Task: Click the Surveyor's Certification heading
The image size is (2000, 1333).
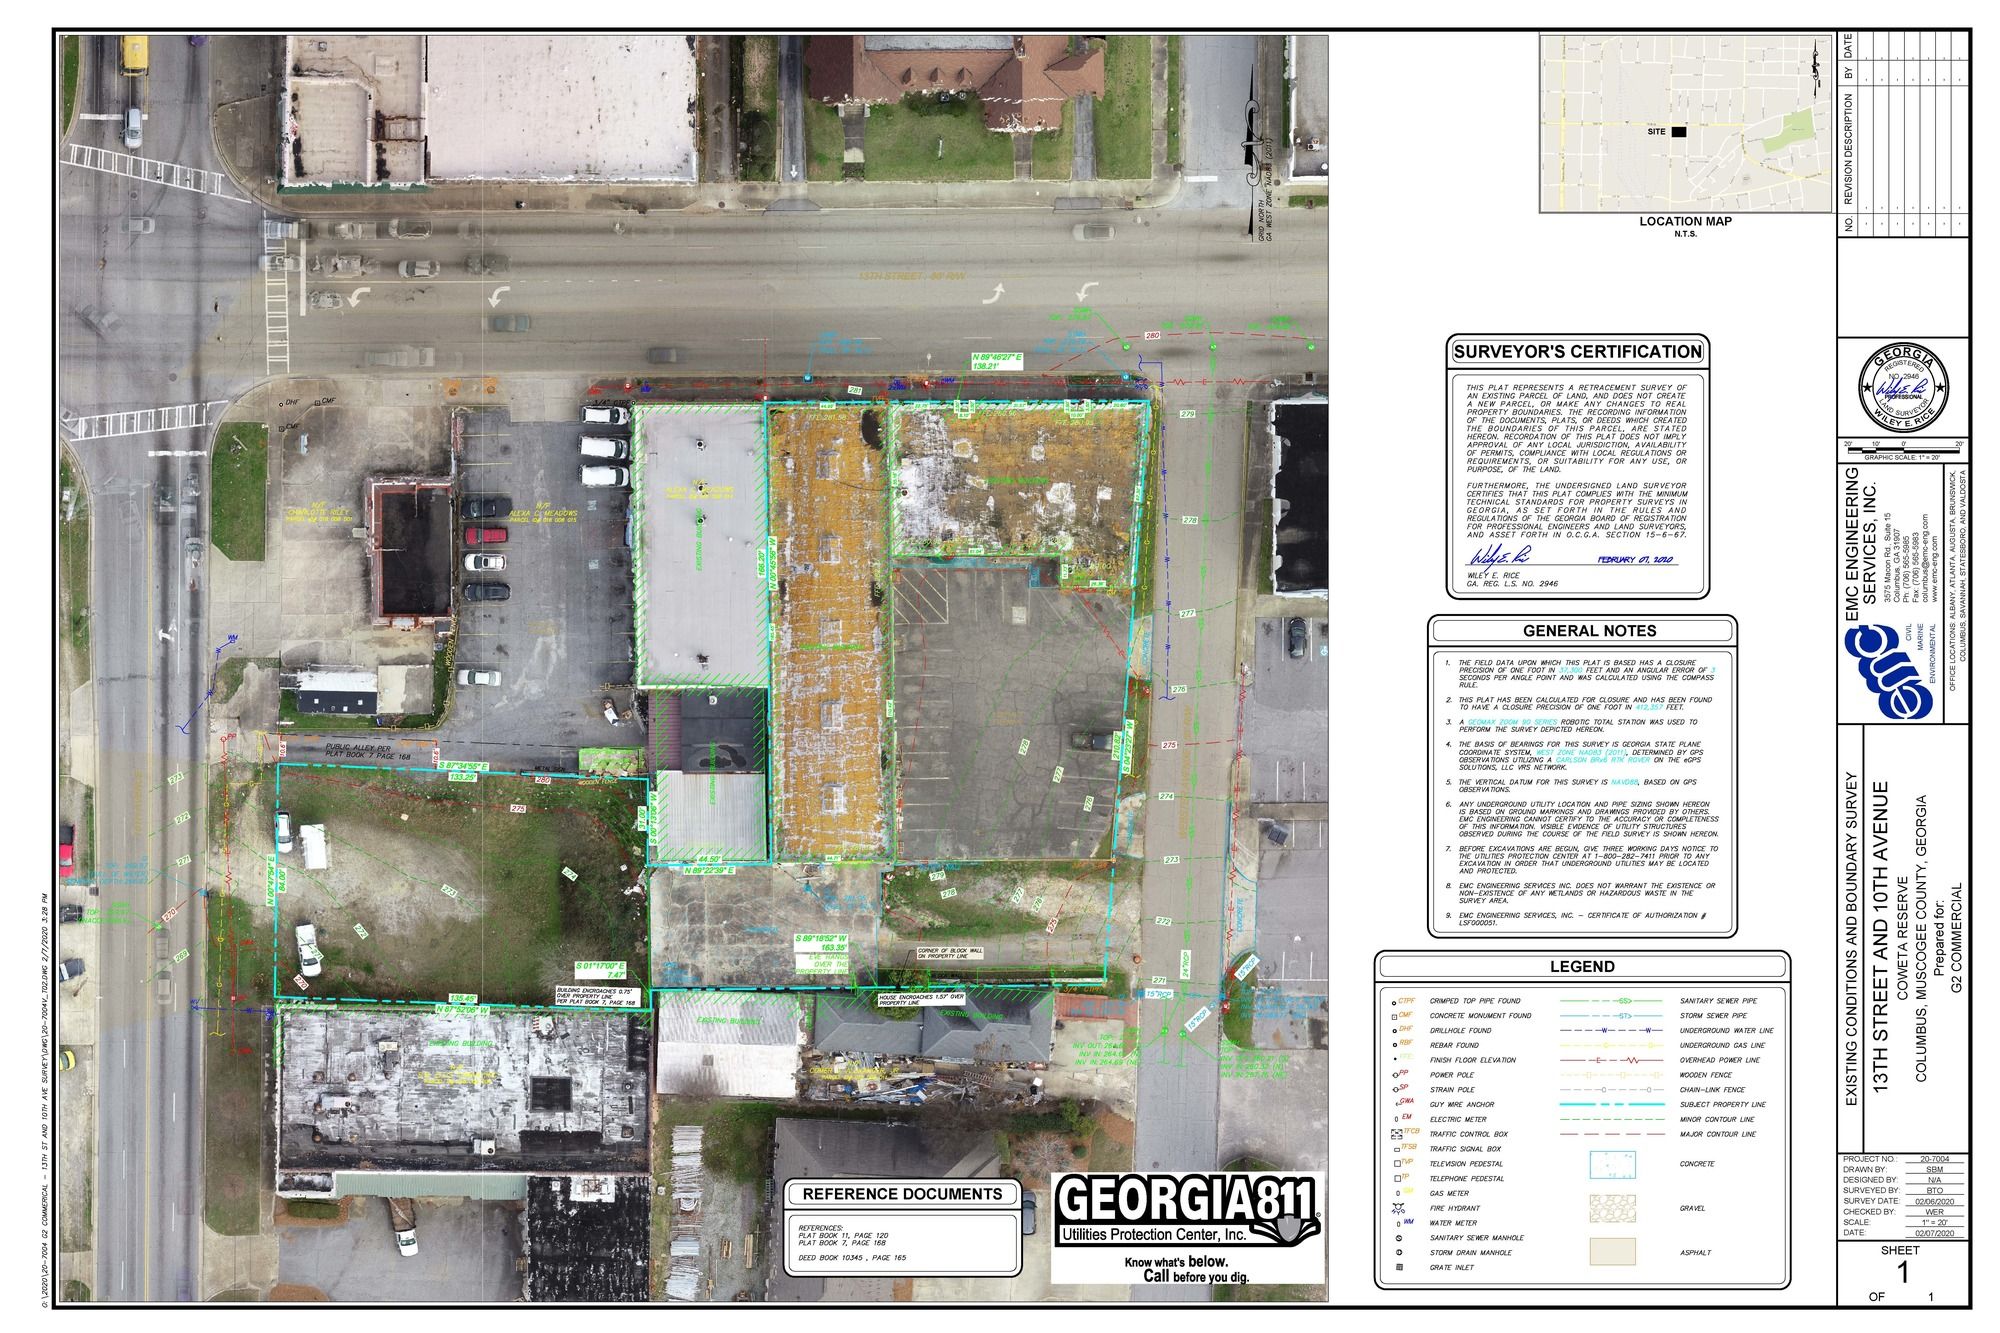Action: tap(1577, 352)
